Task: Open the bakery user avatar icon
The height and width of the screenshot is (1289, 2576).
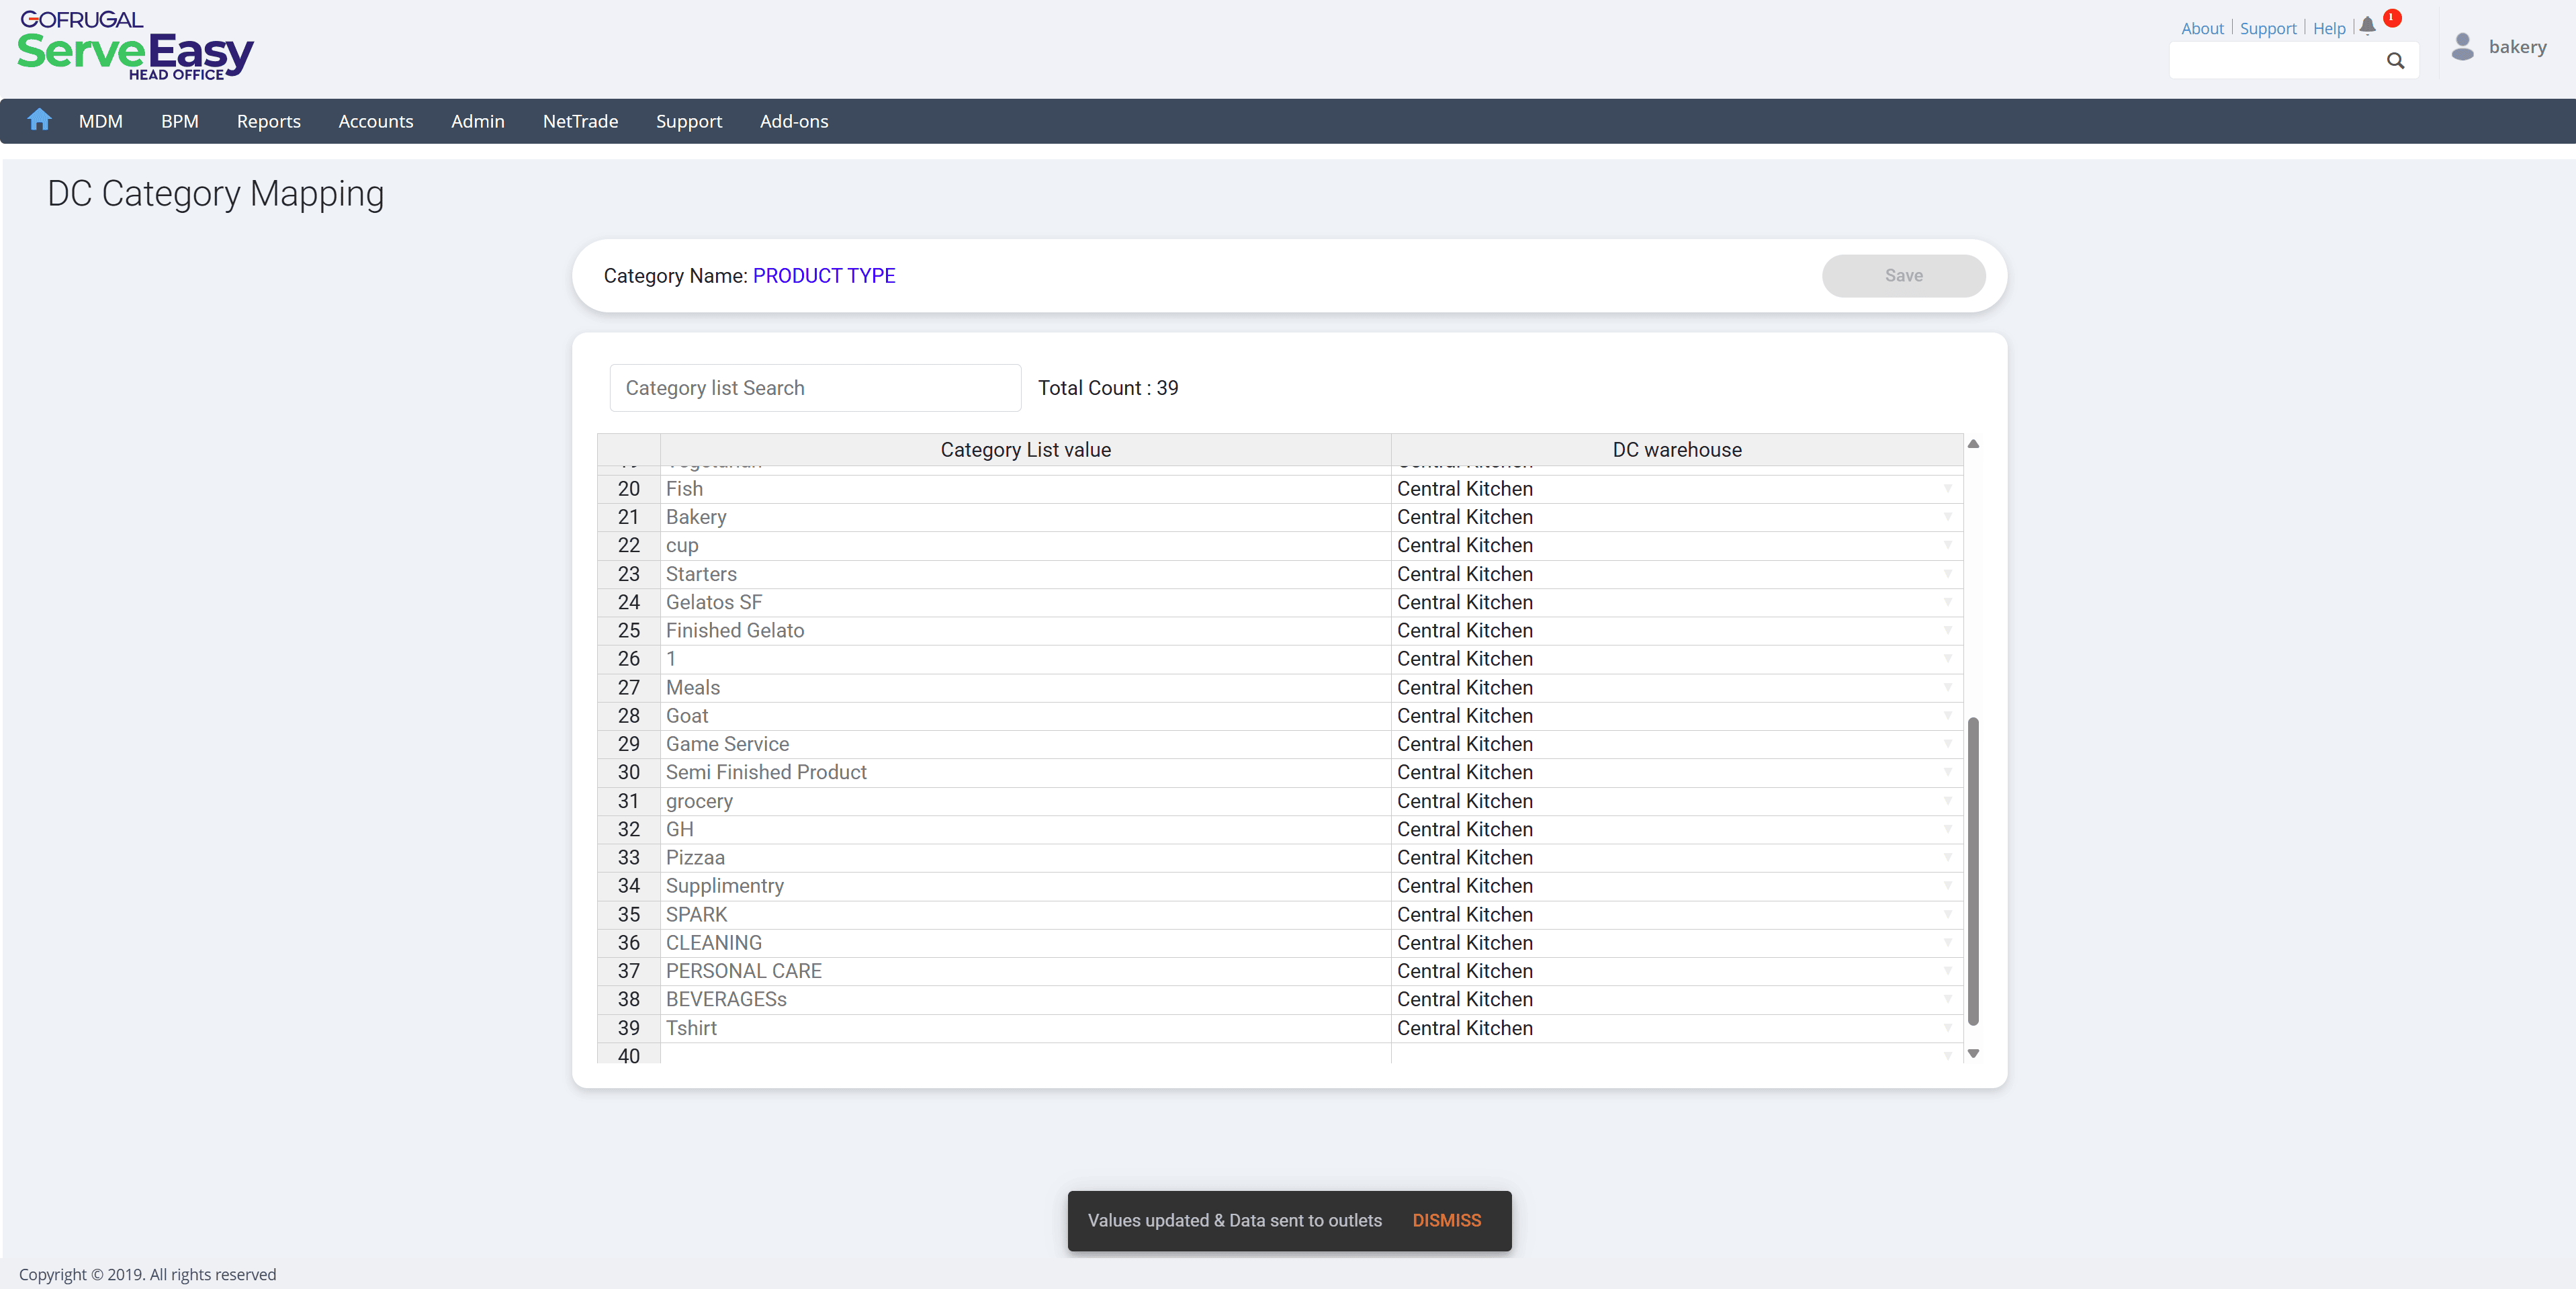Action: 2462,47
